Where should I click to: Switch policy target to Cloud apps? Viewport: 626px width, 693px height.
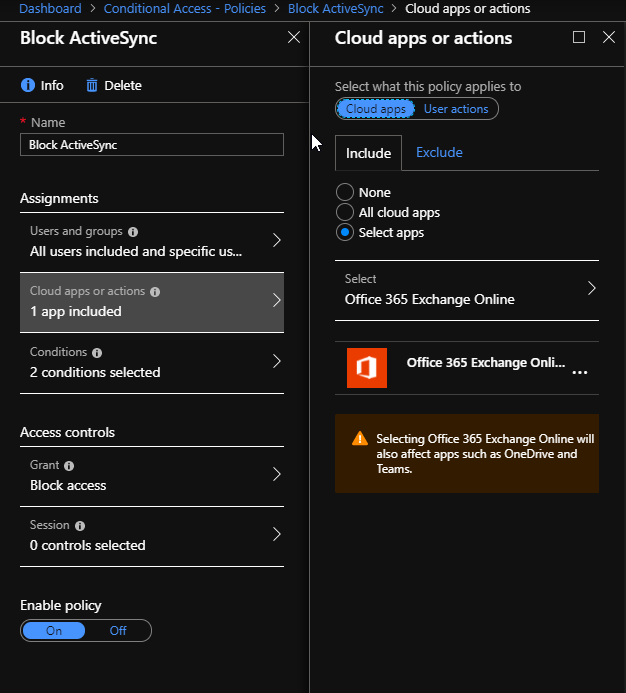[375, 109]
